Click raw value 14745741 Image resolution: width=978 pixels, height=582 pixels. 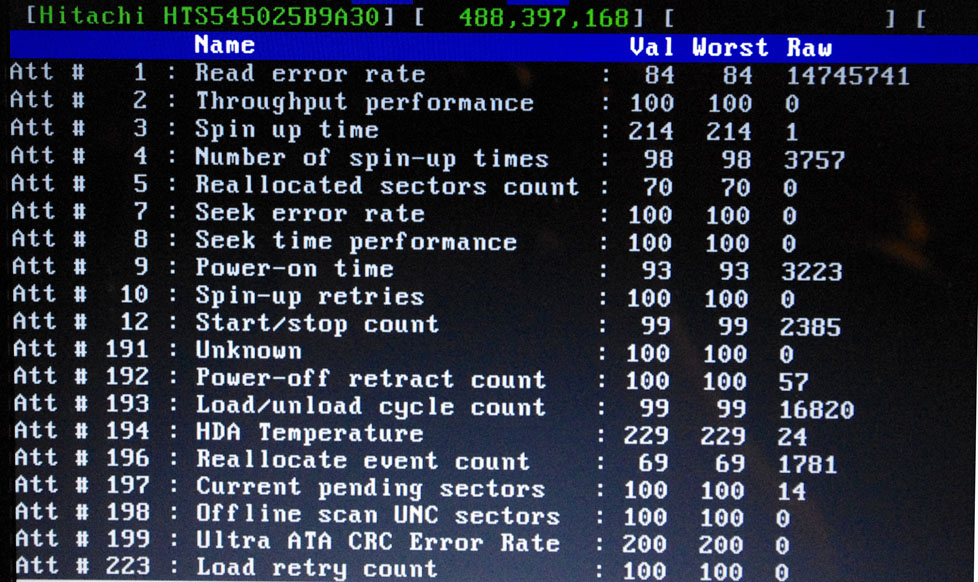click(x=848, y=76)
